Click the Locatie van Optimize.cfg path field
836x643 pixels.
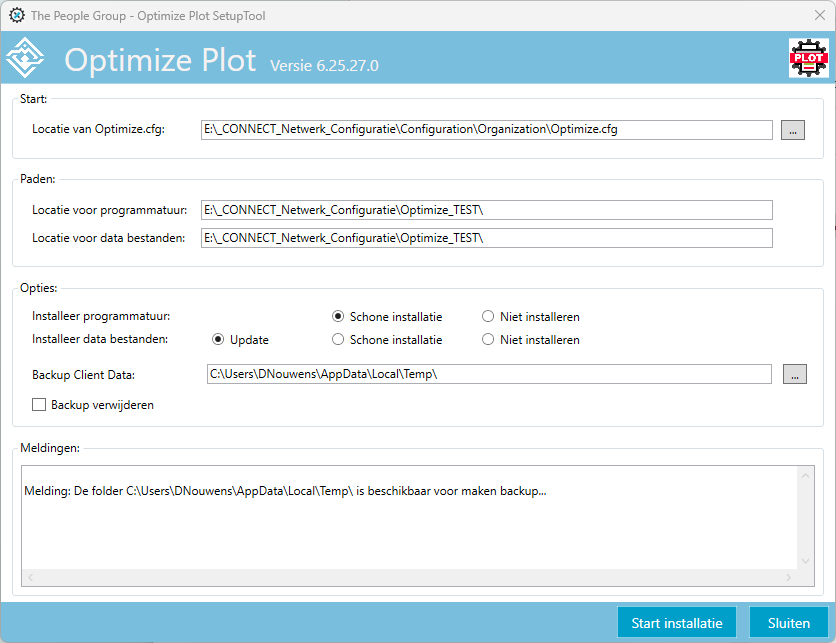point(486,130)
